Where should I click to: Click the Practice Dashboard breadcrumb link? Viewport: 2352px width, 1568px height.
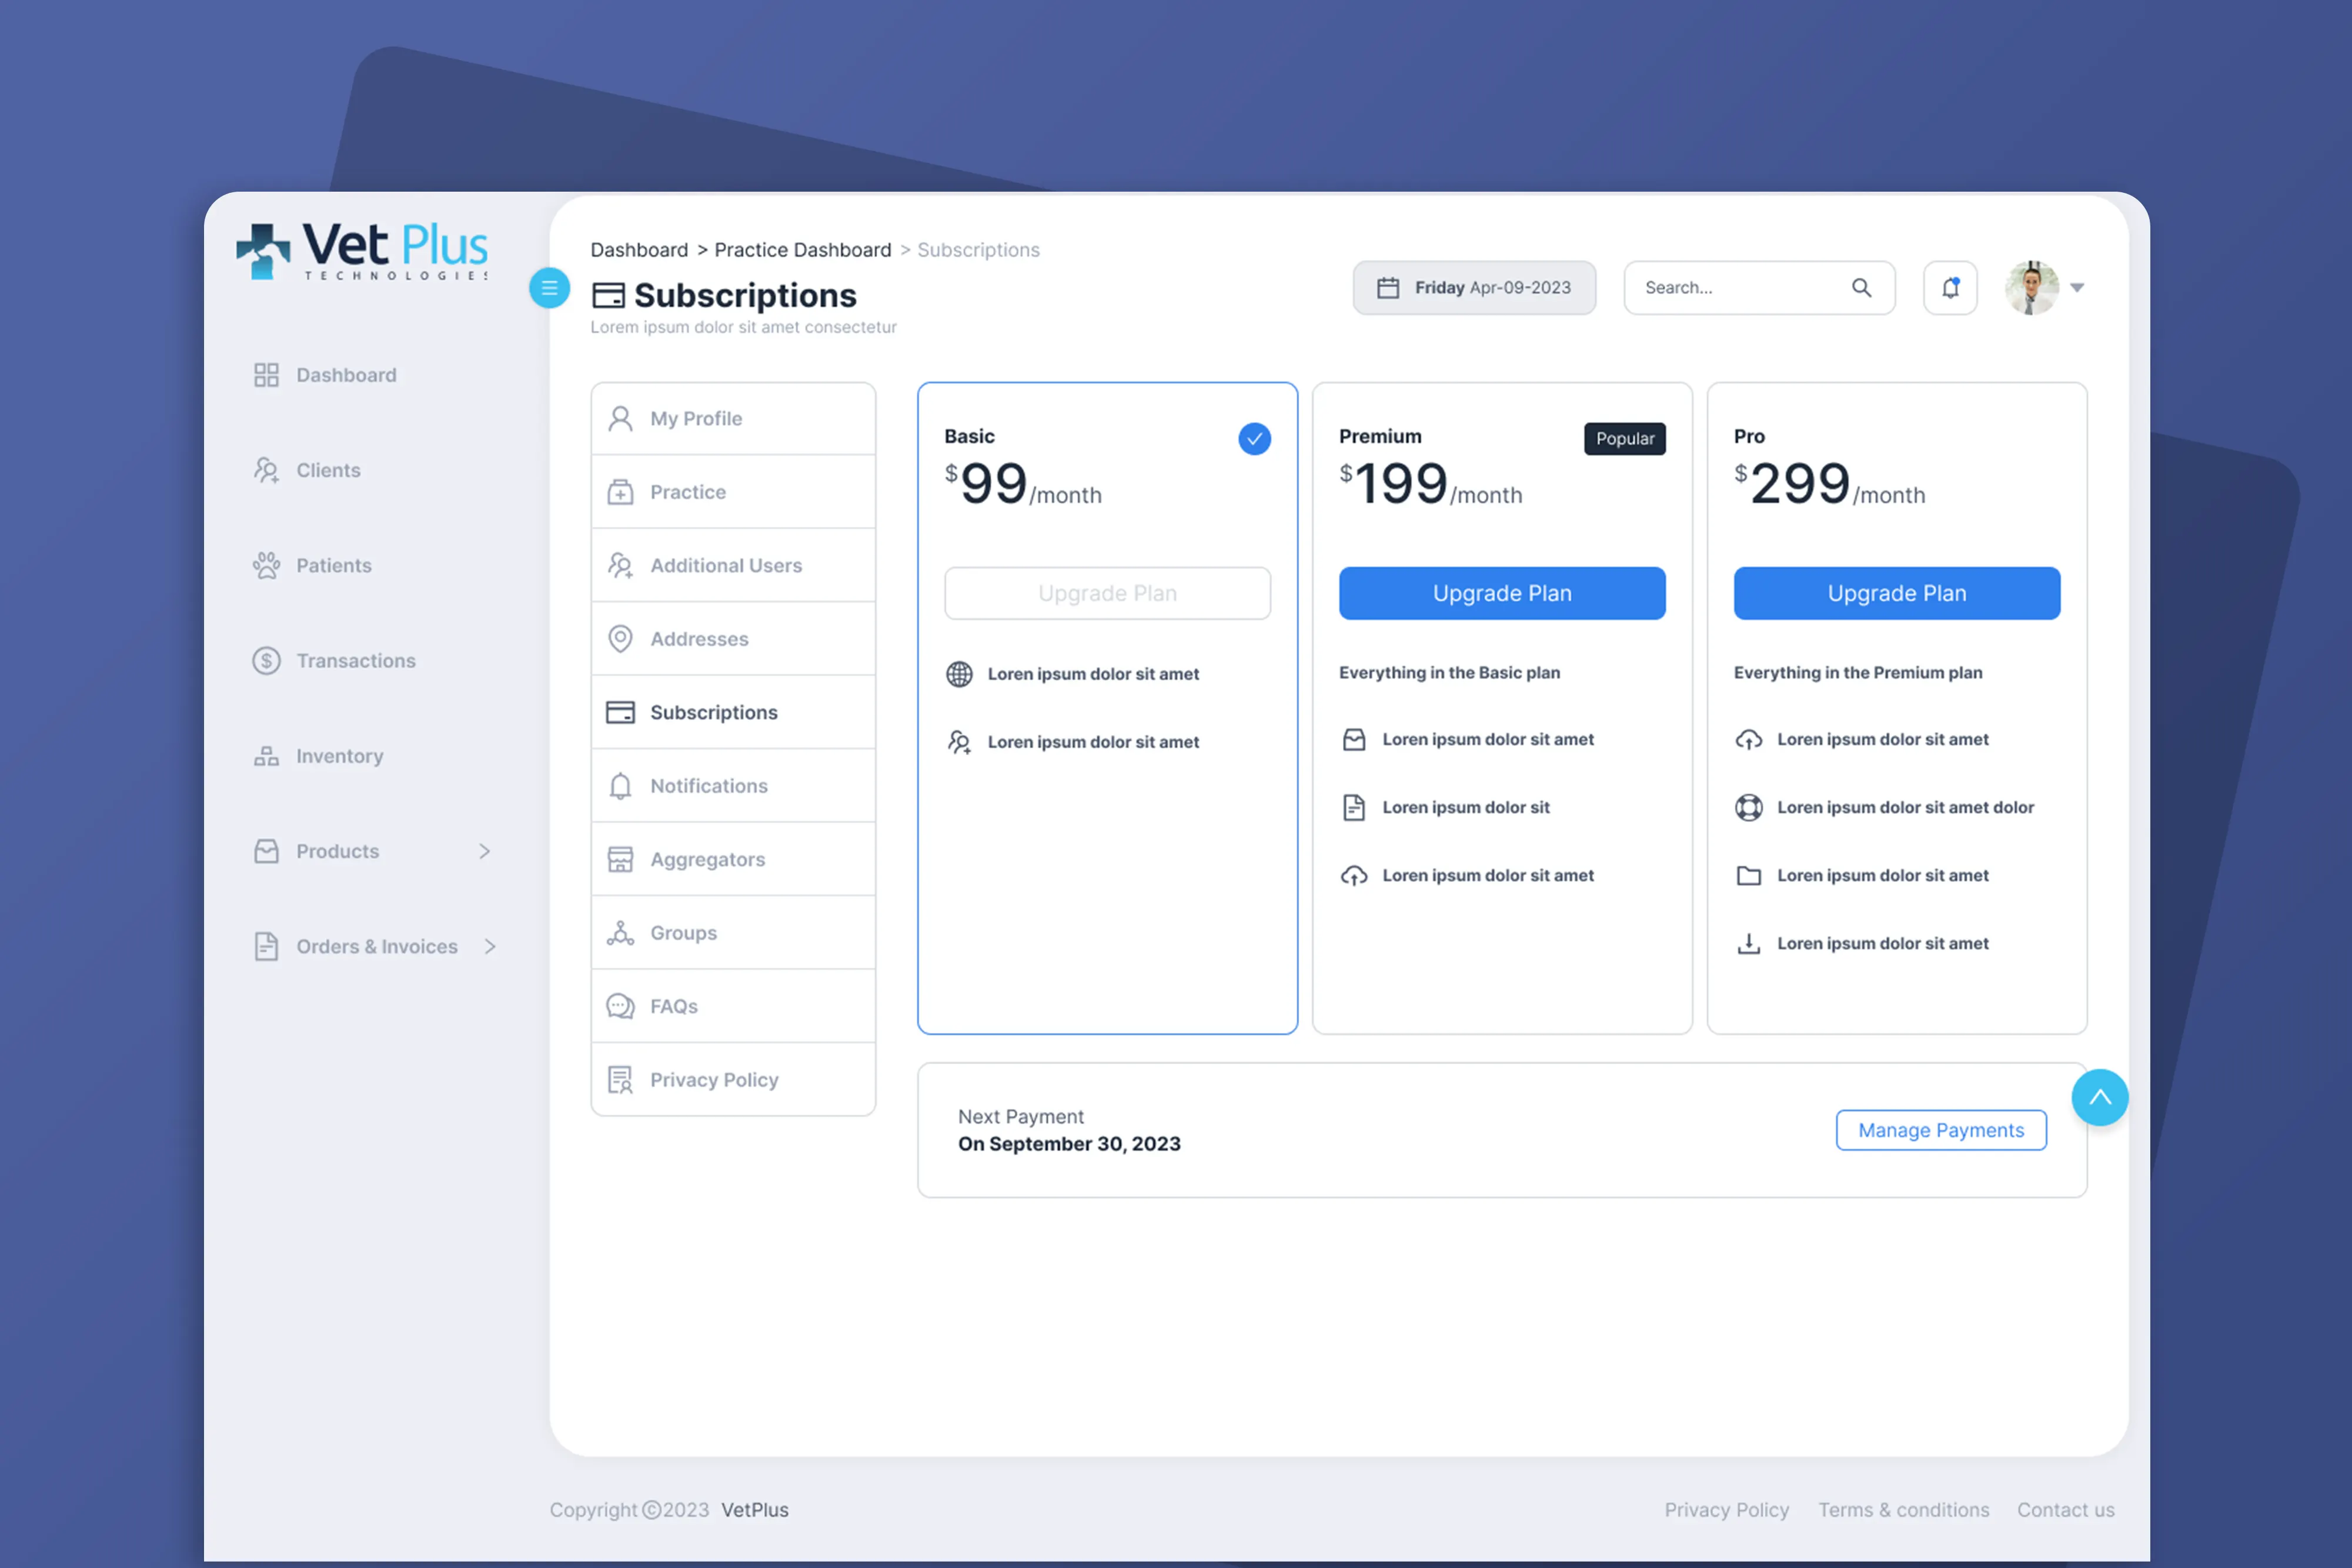[802, 250]
